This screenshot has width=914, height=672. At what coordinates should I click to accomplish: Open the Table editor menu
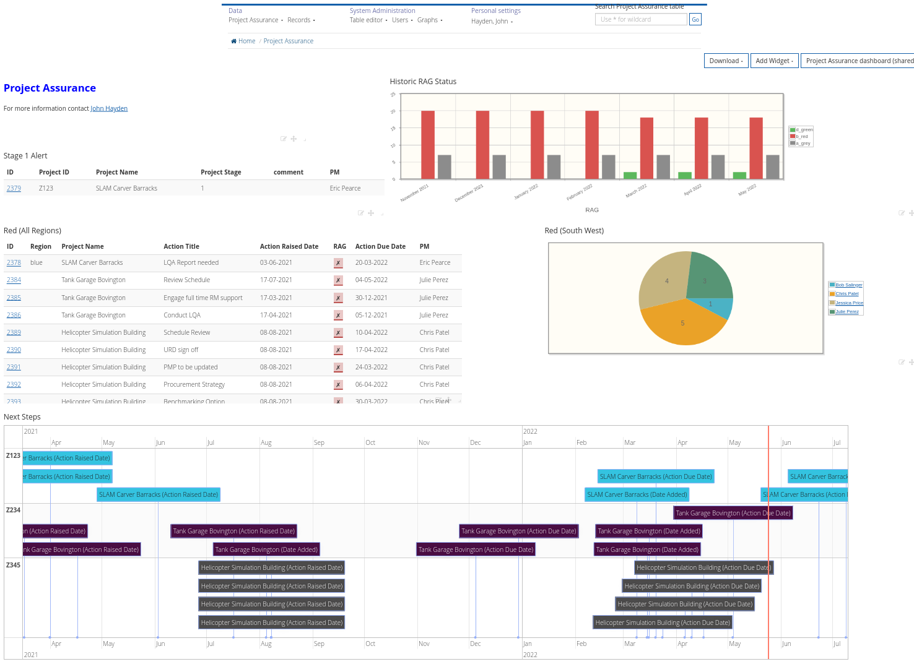click(367, 20)
